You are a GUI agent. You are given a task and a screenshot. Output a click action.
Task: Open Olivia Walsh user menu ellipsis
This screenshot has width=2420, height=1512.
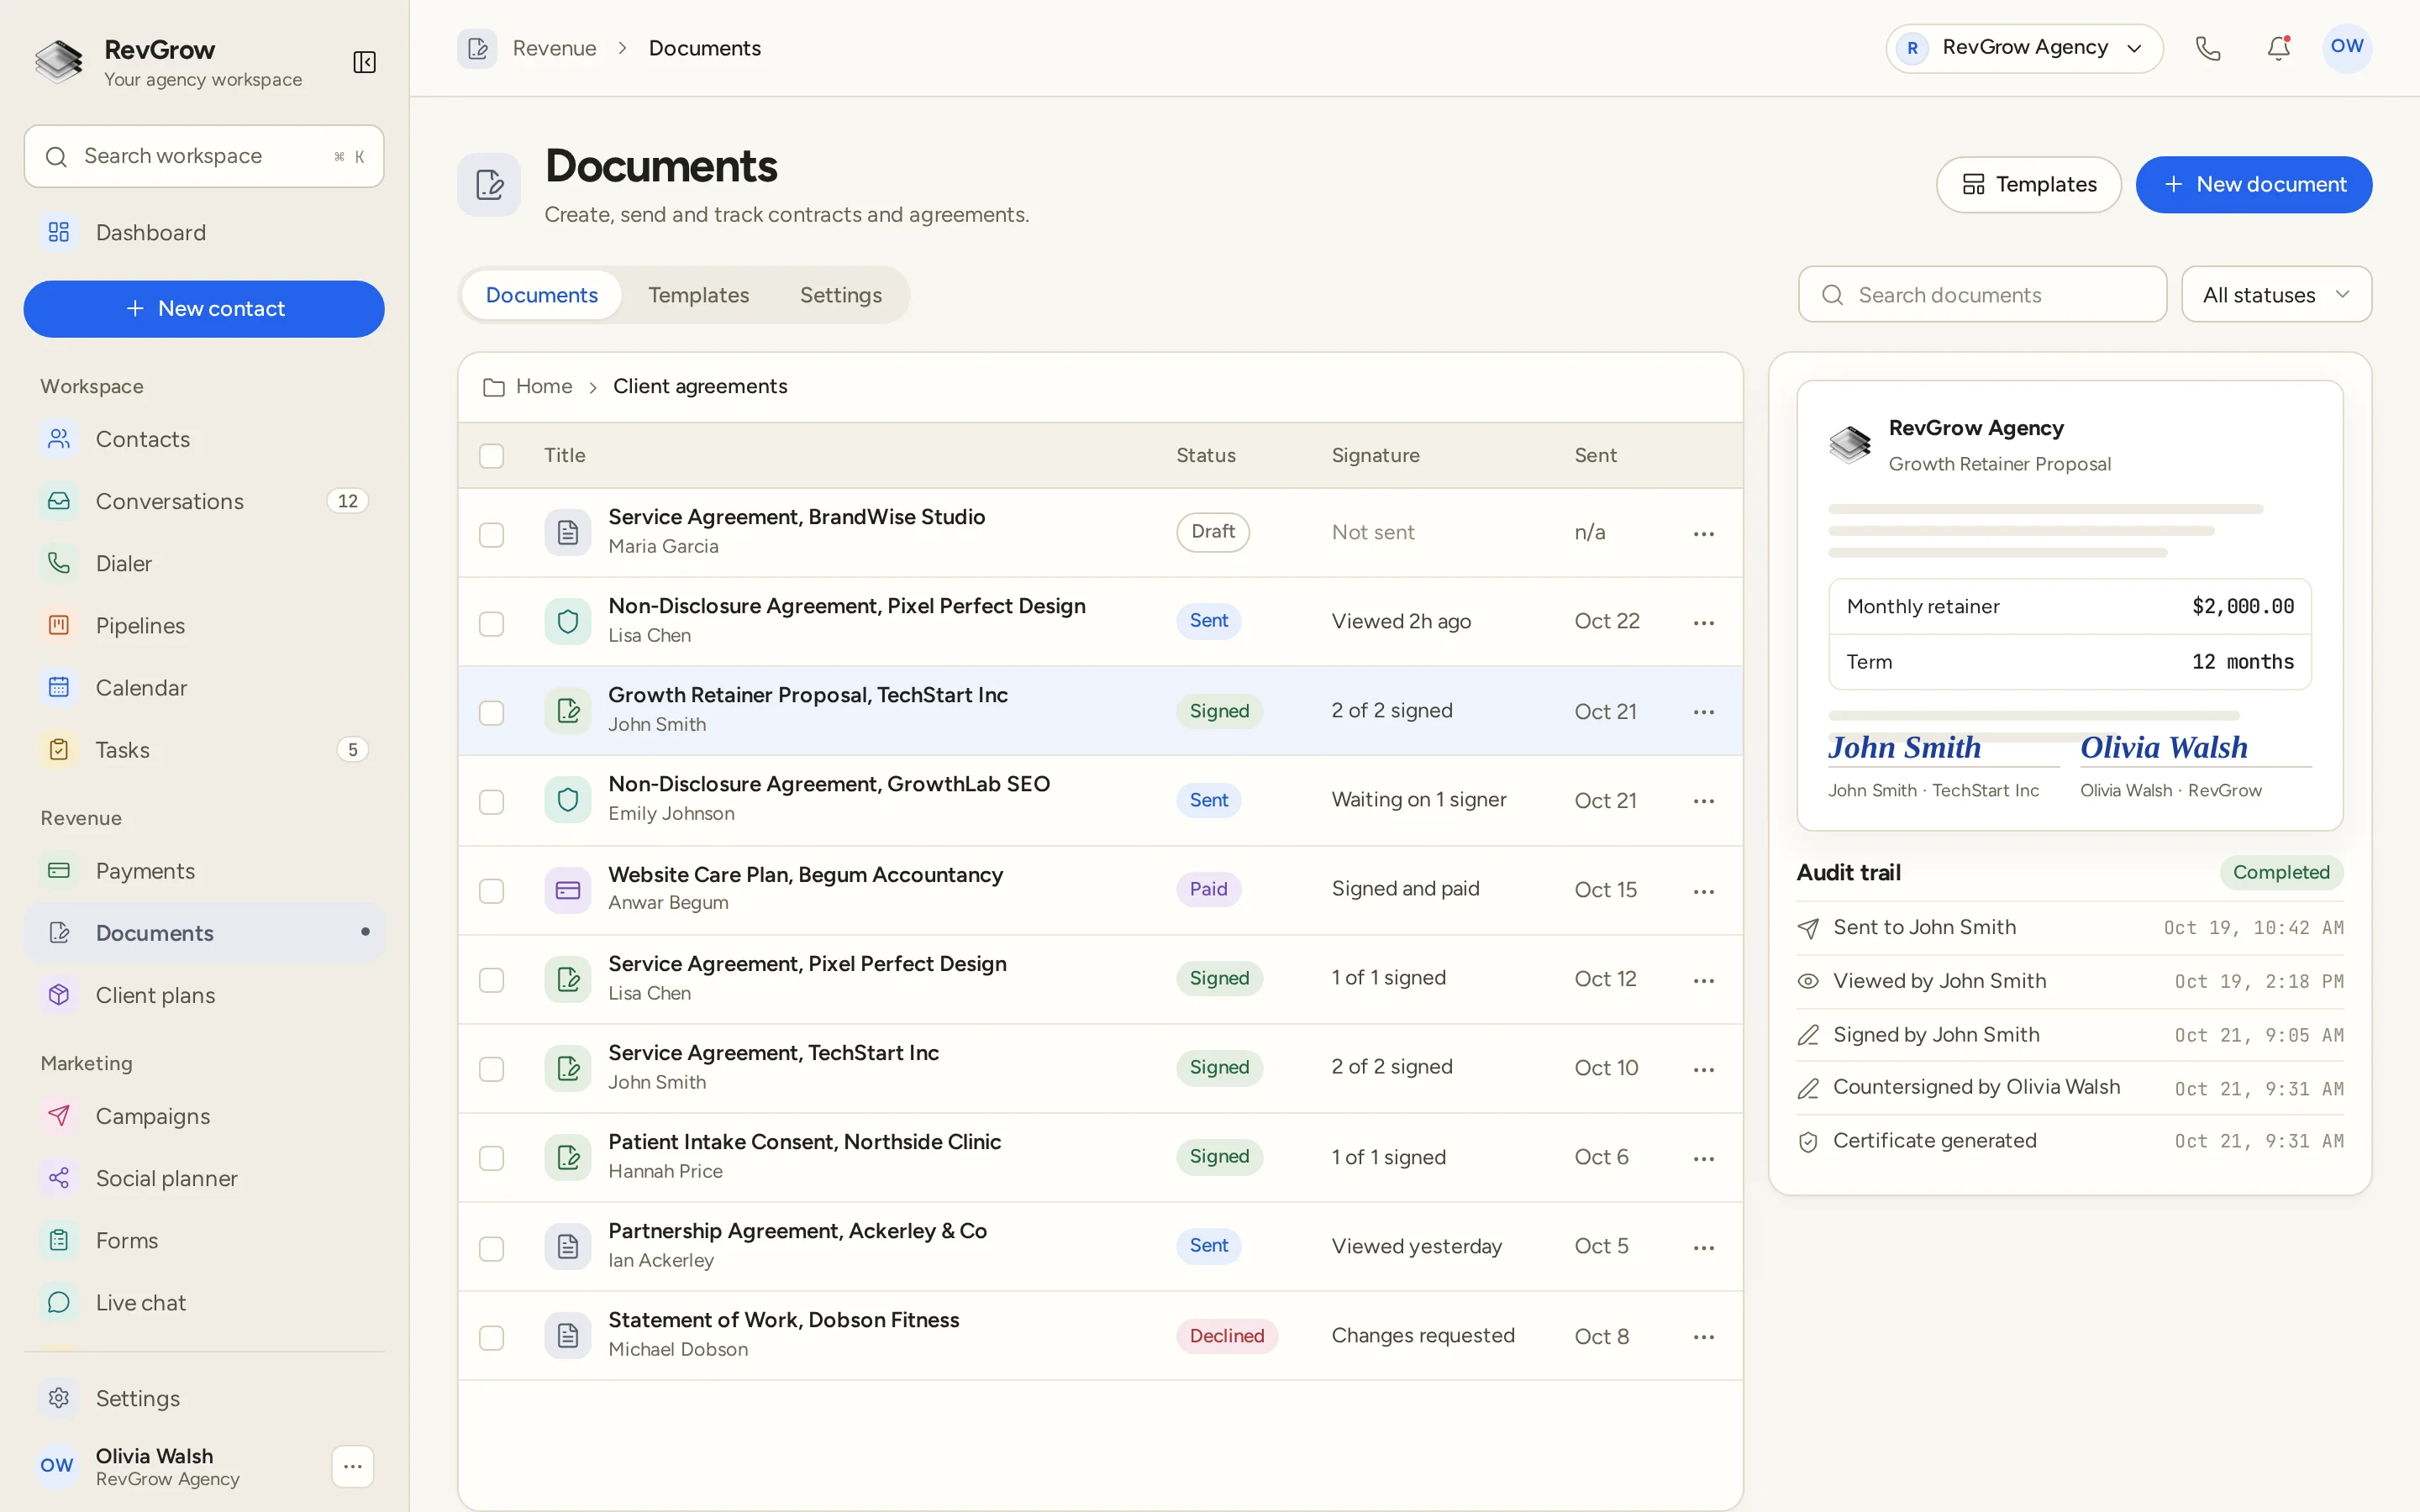click(x=352, y=1466)
